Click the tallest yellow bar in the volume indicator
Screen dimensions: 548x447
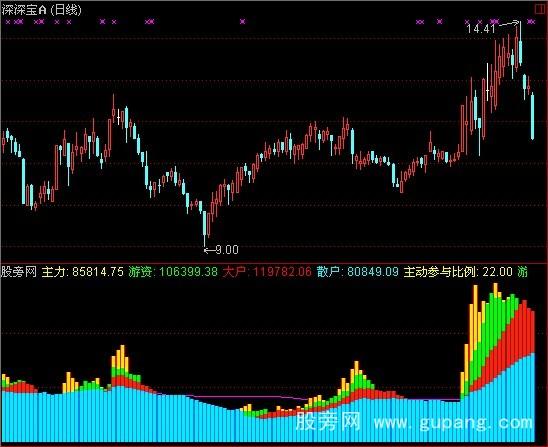[x=475, y=318]
